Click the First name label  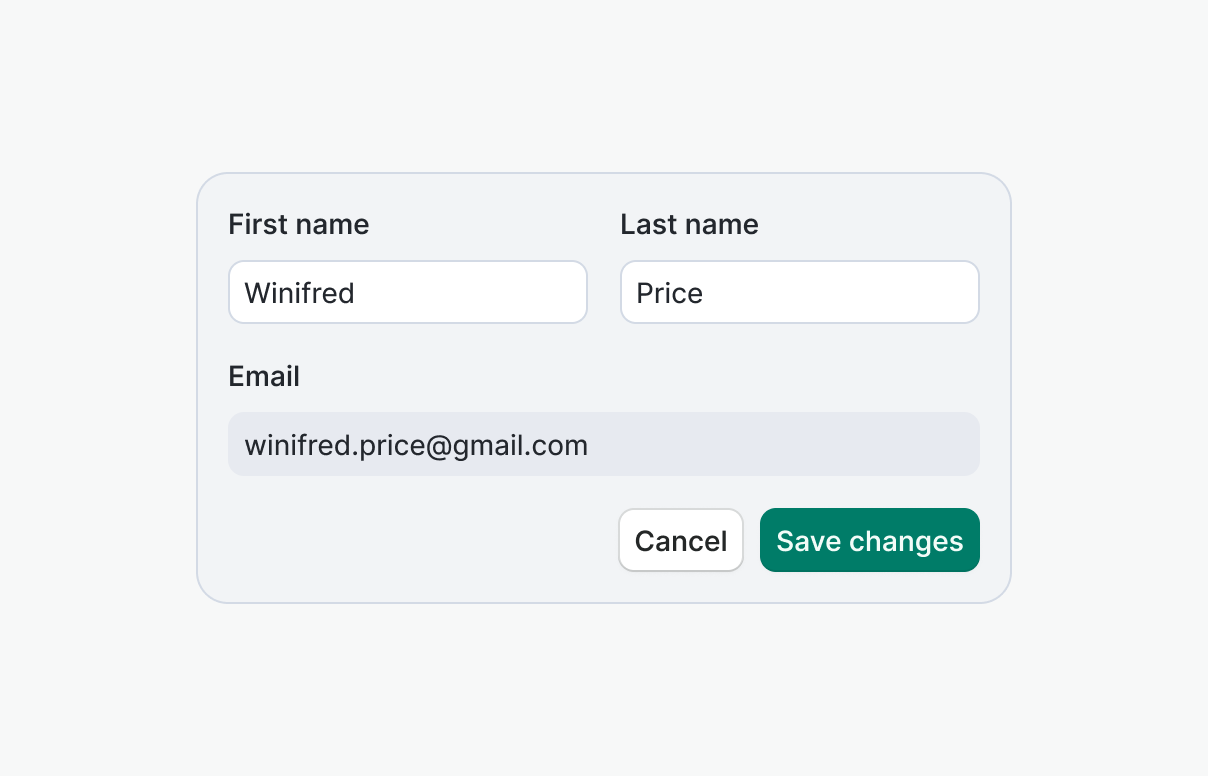pyautogui.click(x=298, y=224)
